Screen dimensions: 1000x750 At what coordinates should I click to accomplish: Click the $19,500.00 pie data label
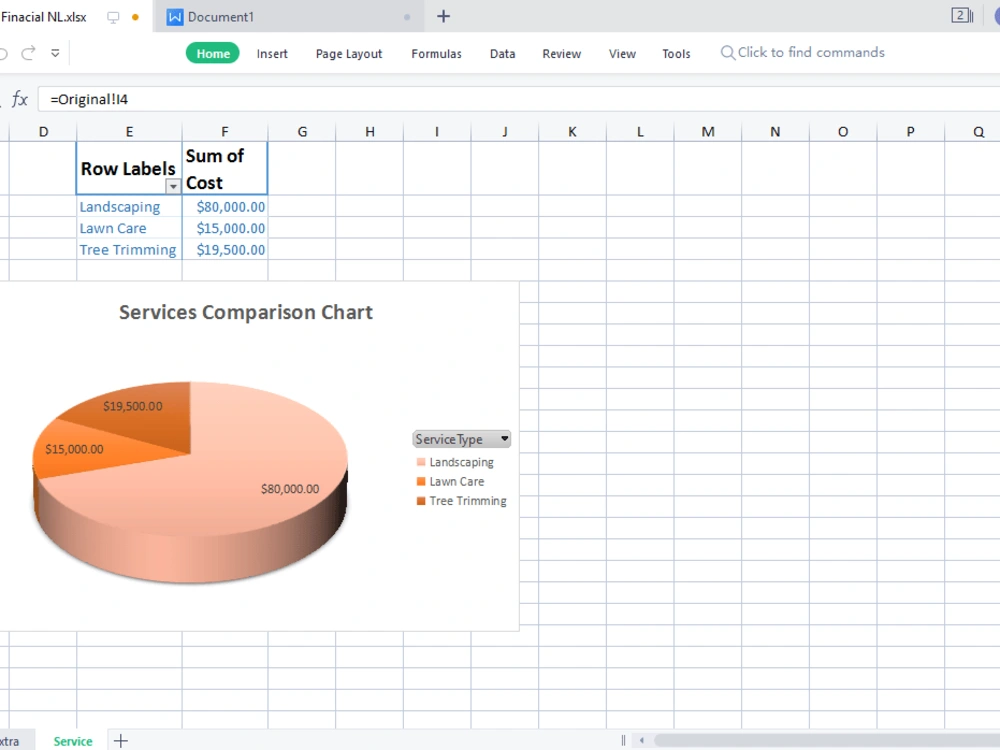(x=133, y=406)
